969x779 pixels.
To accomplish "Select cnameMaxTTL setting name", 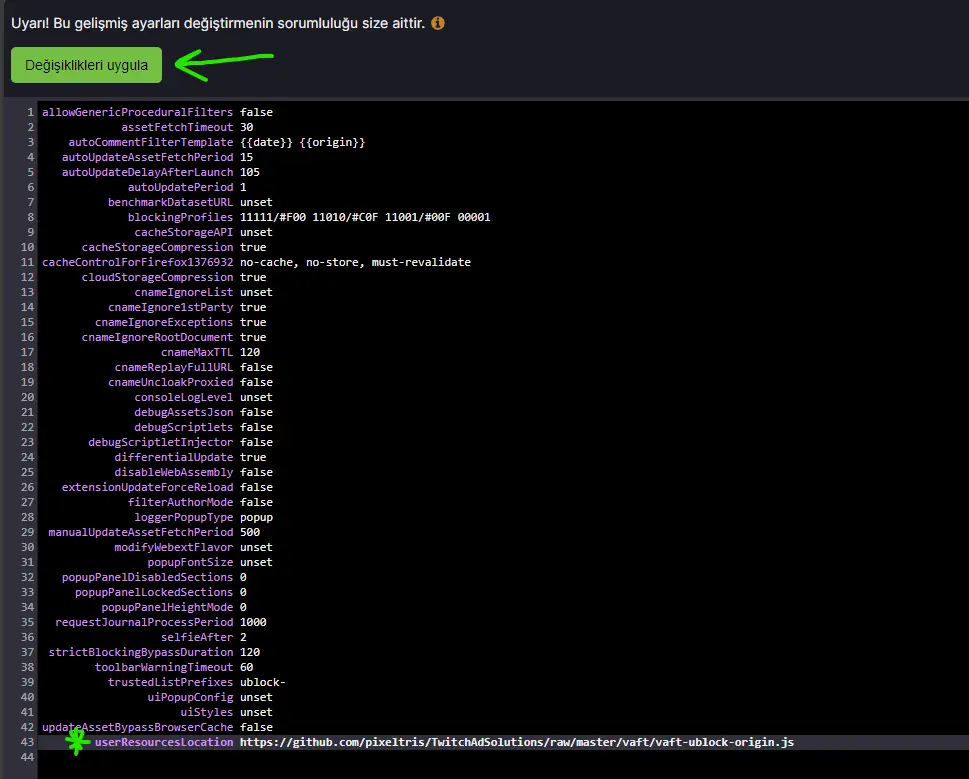I will pos(197,352).
